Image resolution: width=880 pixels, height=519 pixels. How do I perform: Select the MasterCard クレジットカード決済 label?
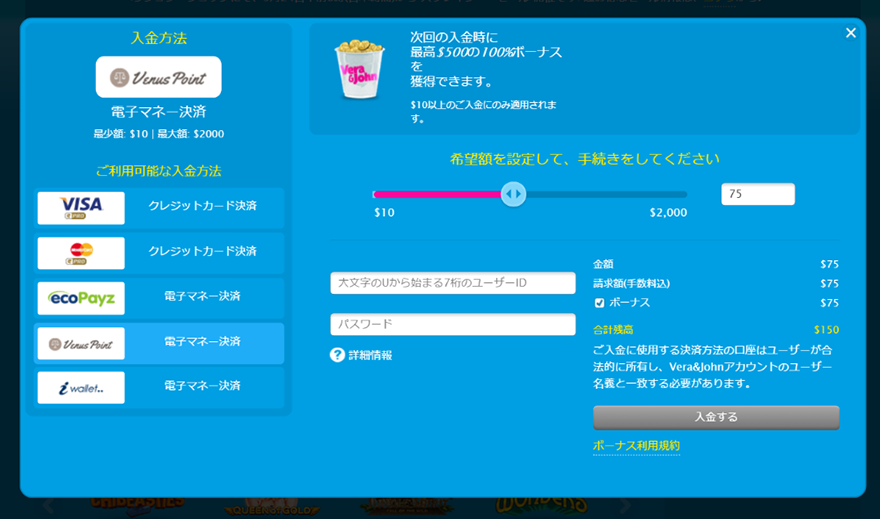[203, 251]
